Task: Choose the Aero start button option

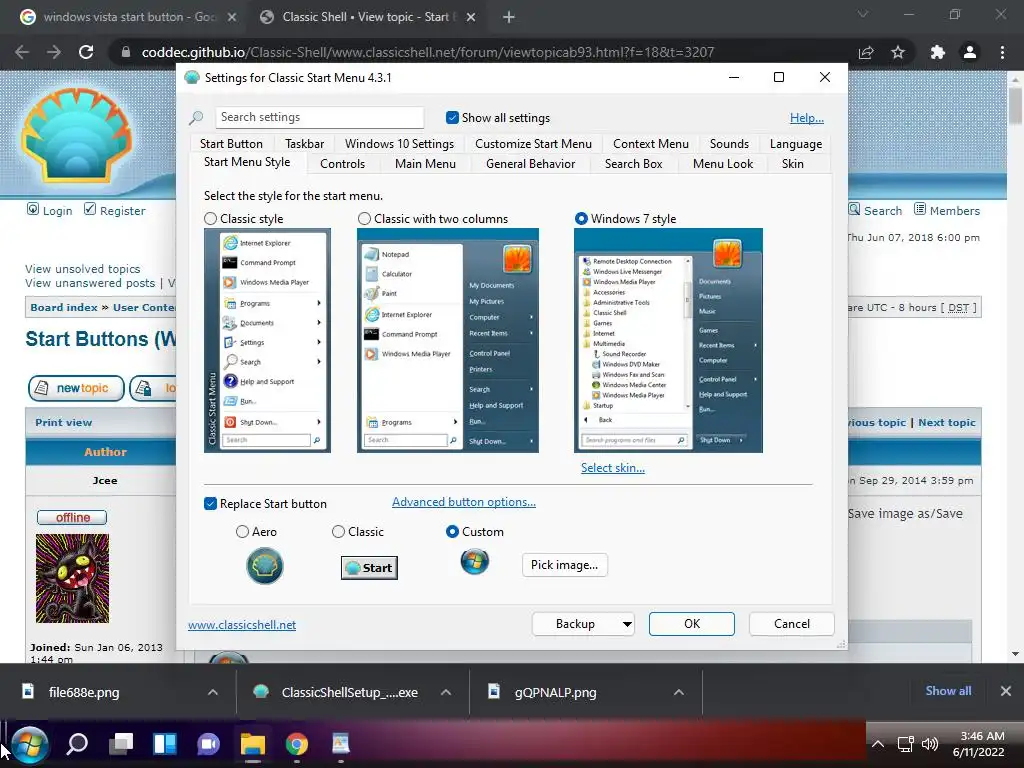Action: pyautogui.click(x=242, y=532)
